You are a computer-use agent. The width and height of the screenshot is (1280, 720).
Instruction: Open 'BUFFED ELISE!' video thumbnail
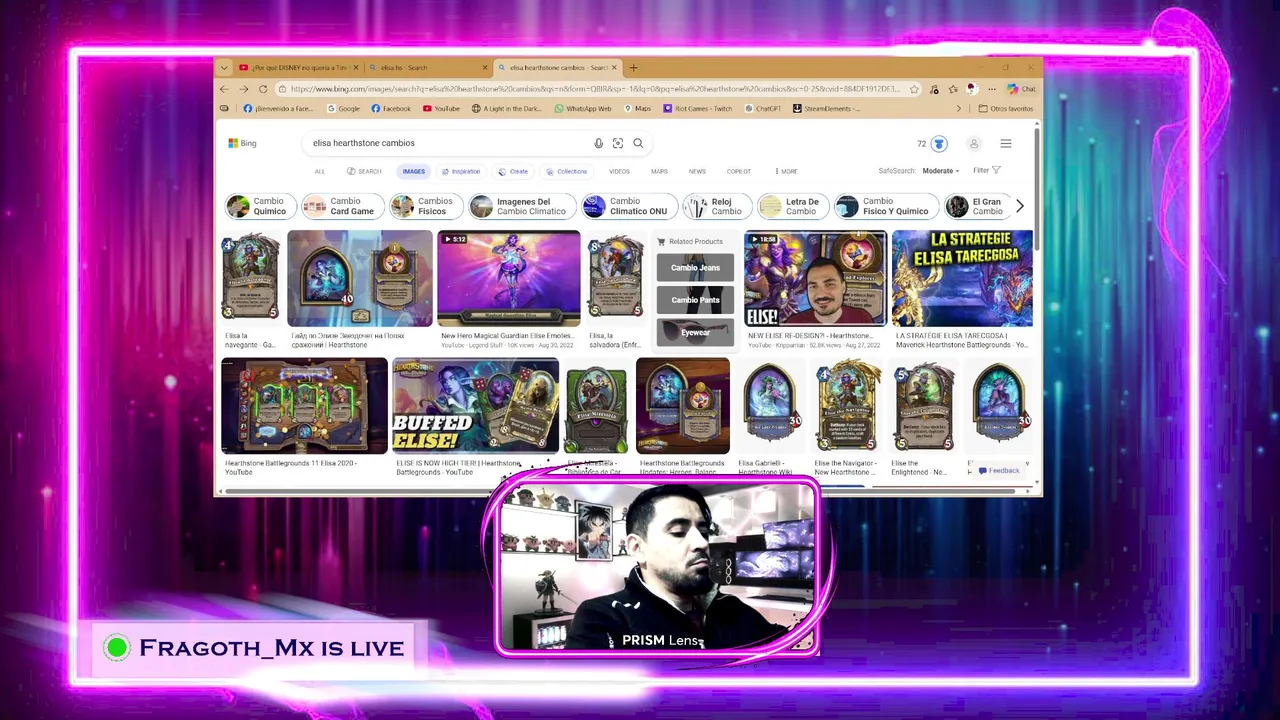click(x=475, y=406)
